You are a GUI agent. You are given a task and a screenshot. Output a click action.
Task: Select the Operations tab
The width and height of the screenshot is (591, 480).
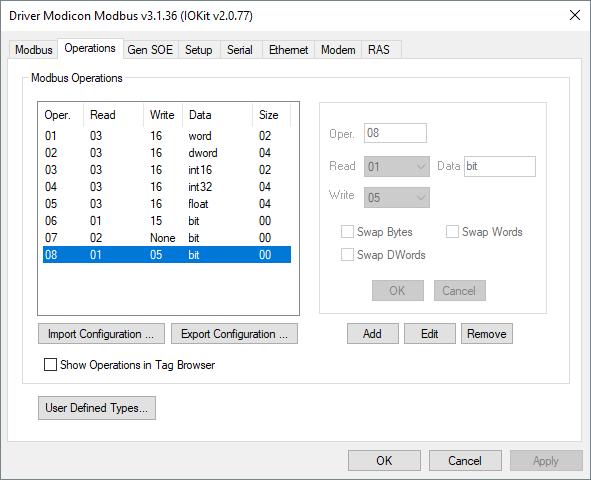(x=90, y=48)
